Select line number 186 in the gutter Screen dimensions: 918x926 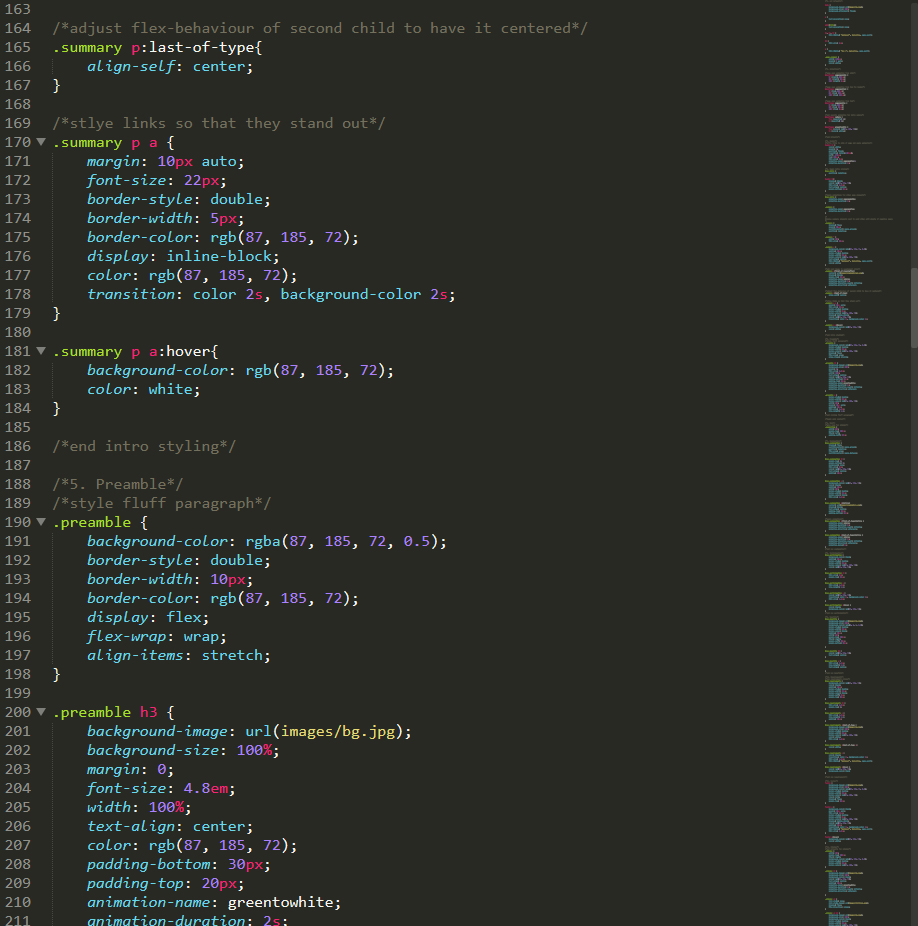pos(18,427)
